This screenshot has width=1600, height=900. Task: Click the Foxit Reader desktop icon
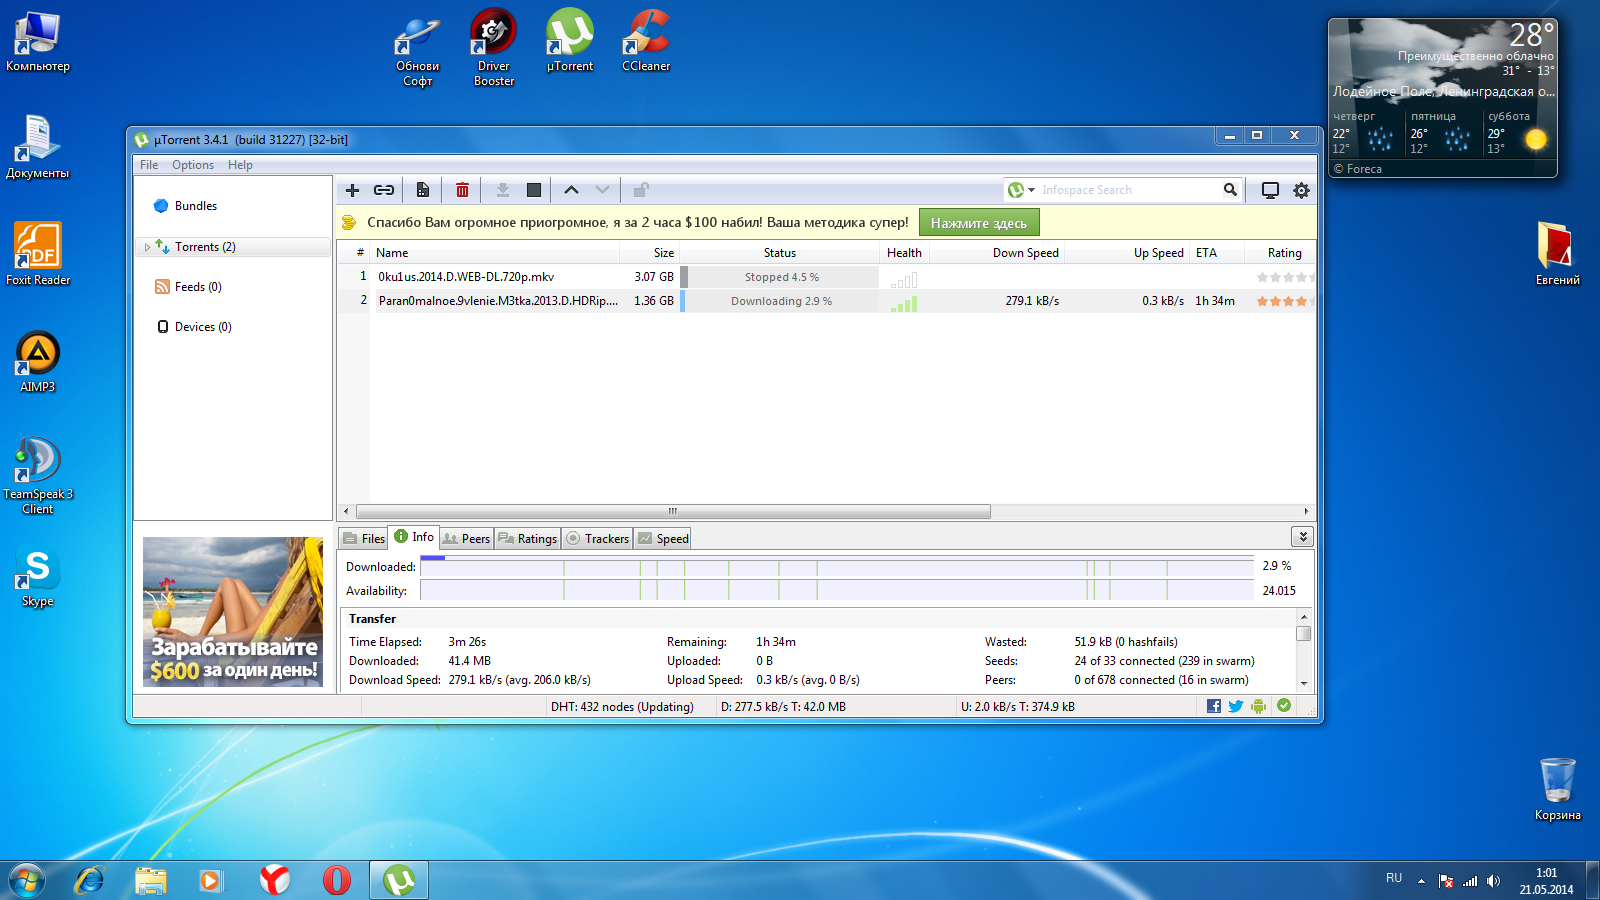click(x=38, y=254)
